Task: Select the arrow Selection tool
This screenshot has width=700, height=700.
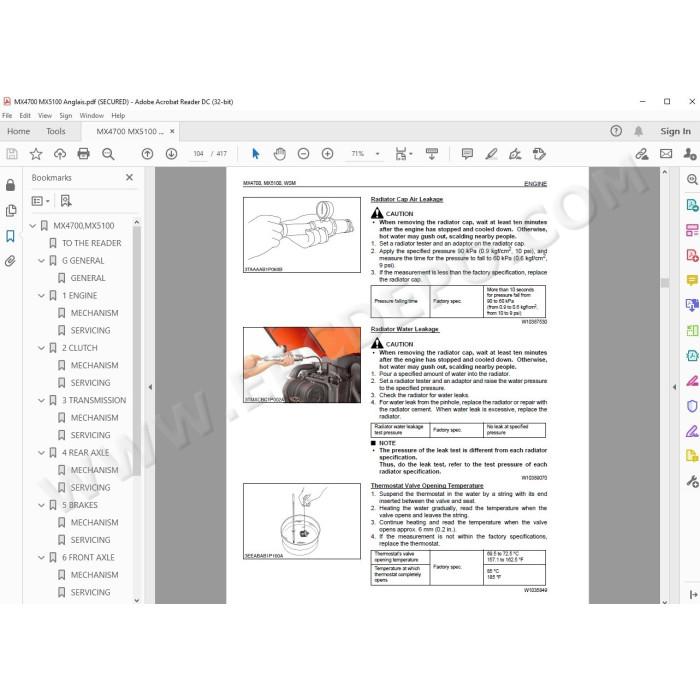Action: coord(255,154)
